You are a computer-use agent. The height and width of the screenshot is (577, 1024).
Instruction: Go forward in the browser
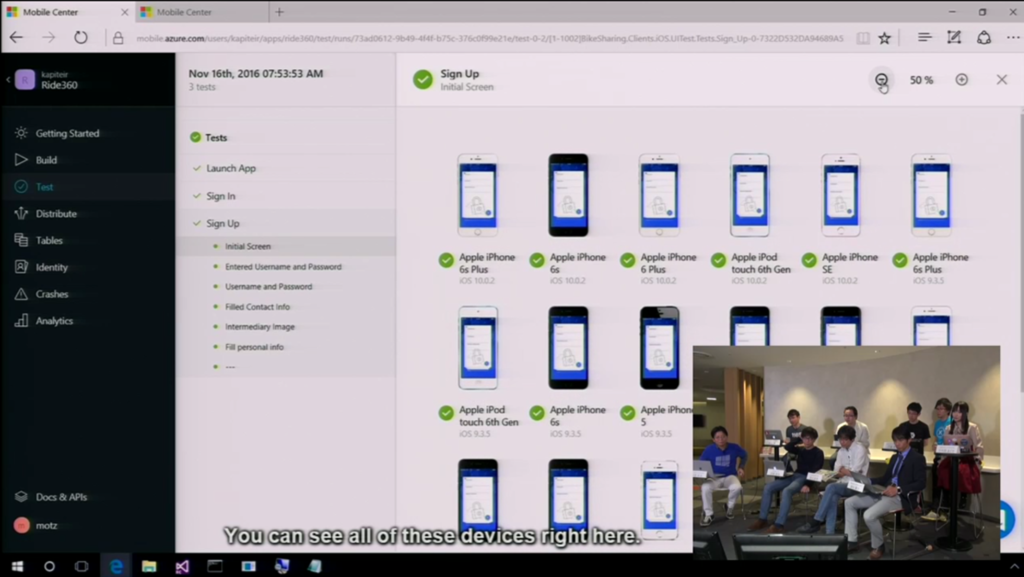(49, 38)
